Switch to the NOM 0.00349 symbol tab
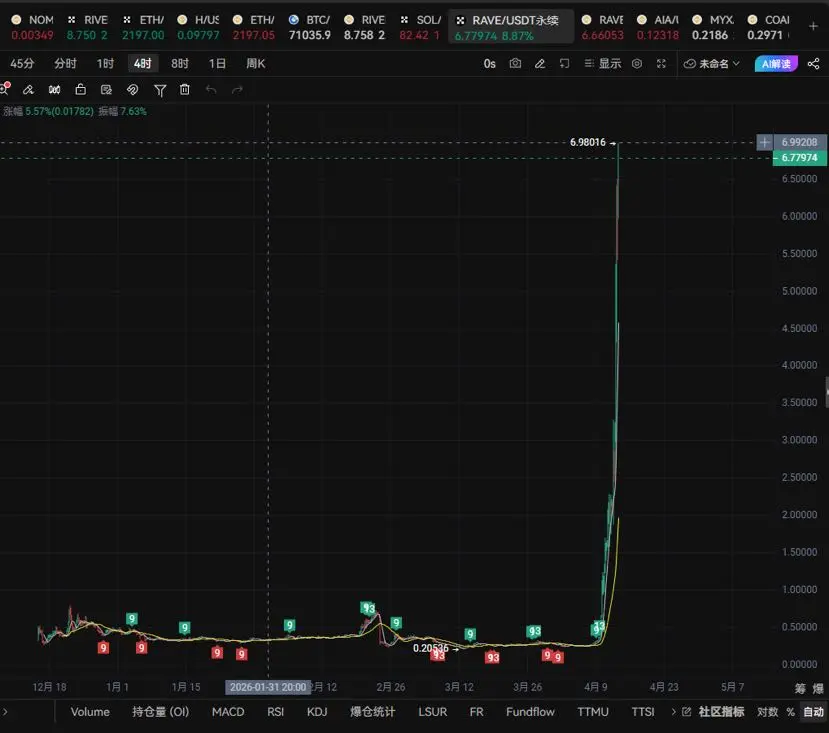Image resolution: width=829 pixels, height=733 pixels. [33, 27]
